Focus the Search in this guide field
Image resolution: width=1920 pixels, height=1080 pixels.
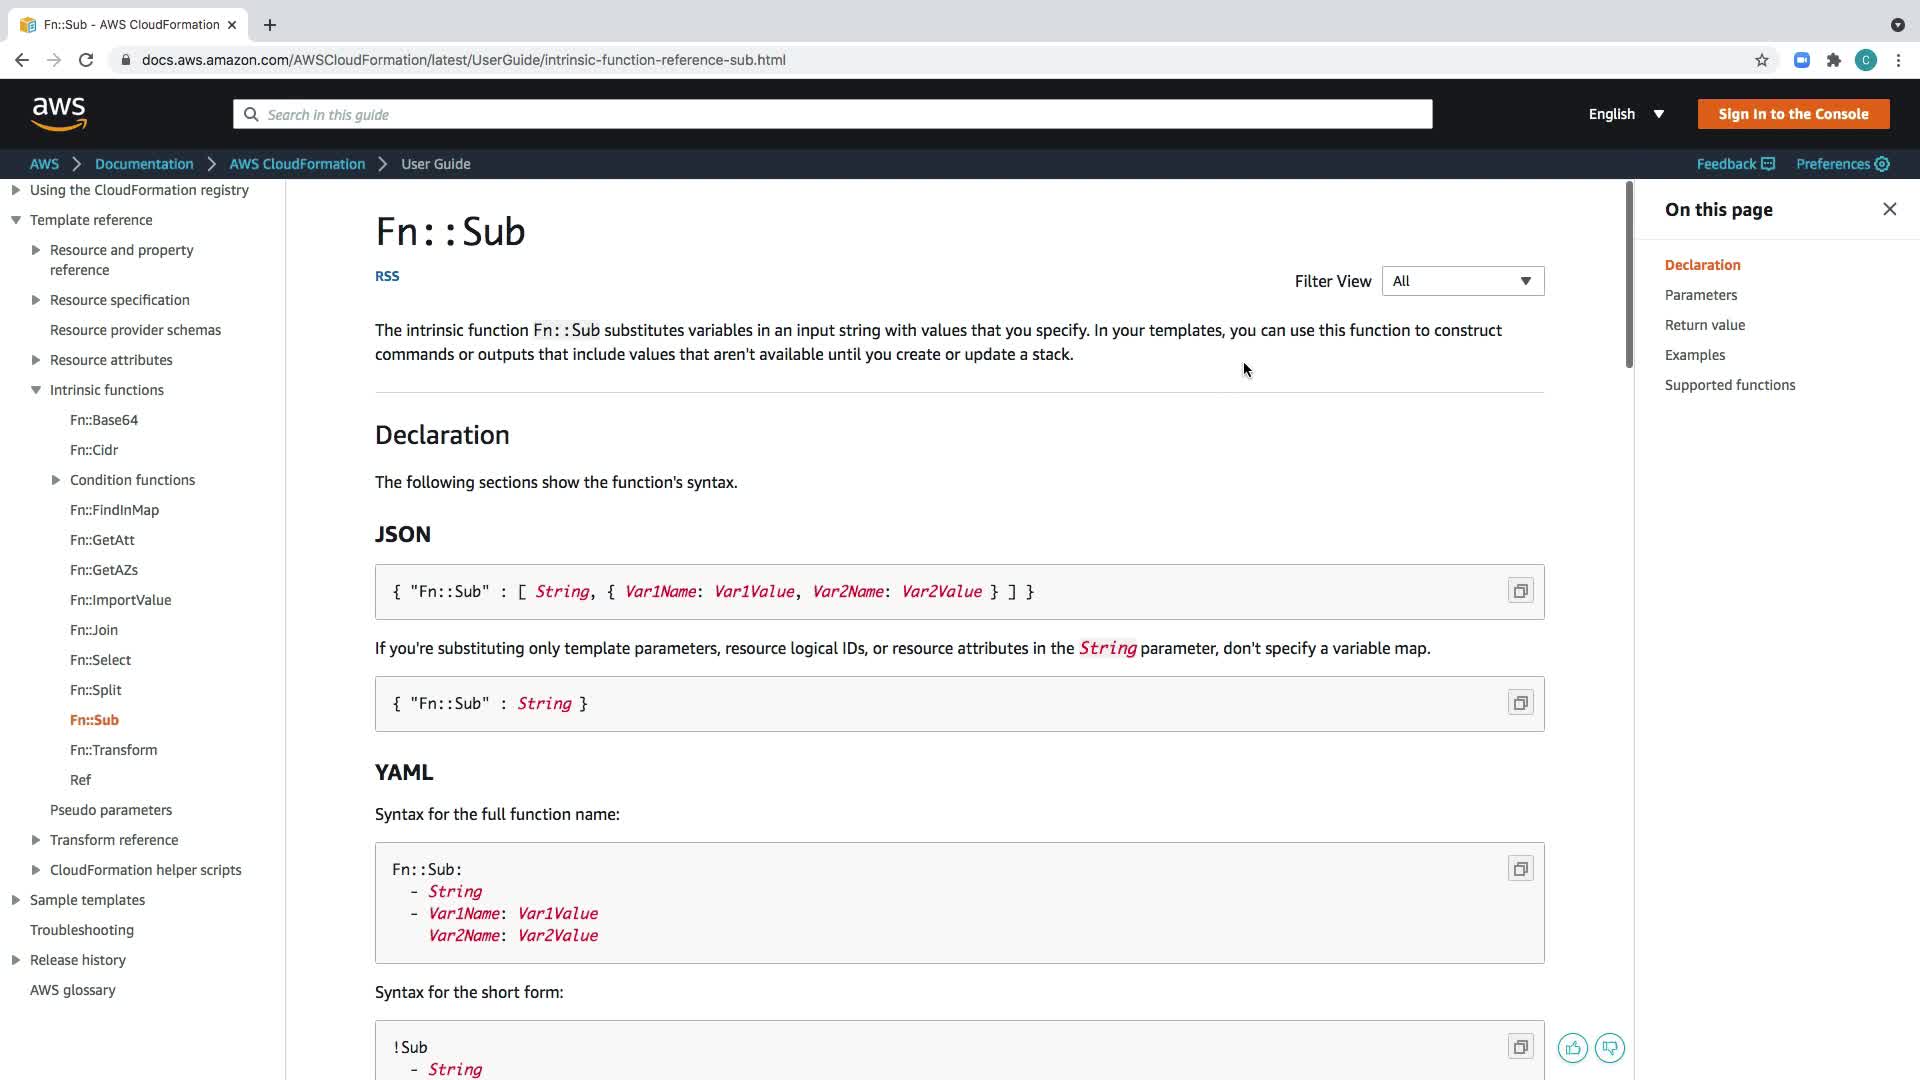click(832, 114)
